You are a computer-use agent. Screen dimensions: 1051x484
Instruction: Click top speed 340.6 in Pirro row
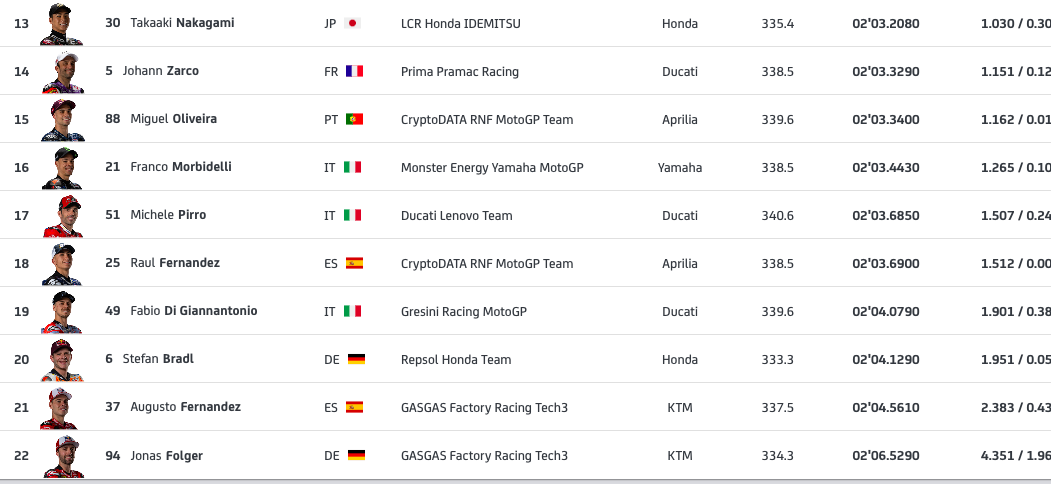click(778, 216)
